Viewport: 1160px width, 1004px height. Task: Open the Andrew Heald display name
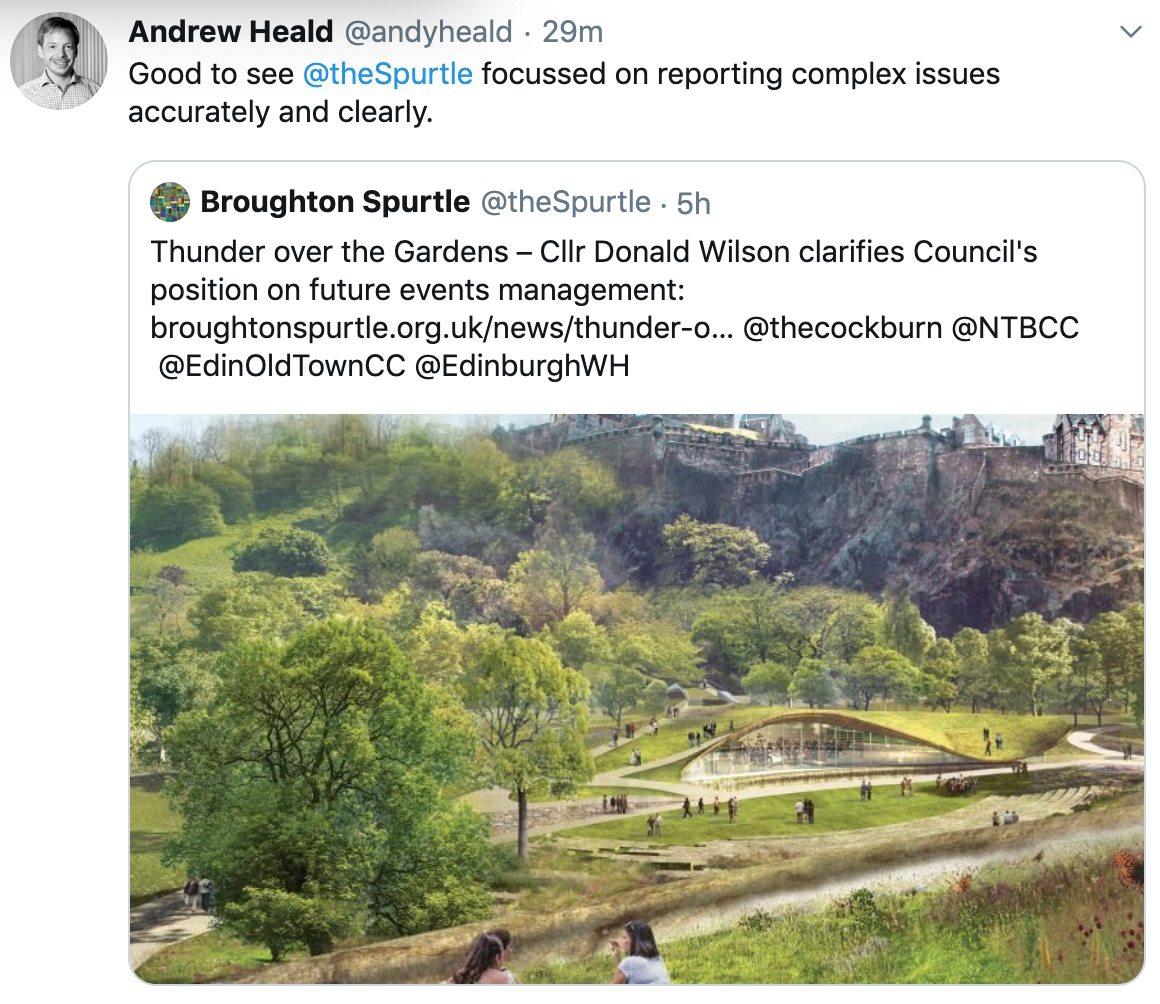[230, 32]
